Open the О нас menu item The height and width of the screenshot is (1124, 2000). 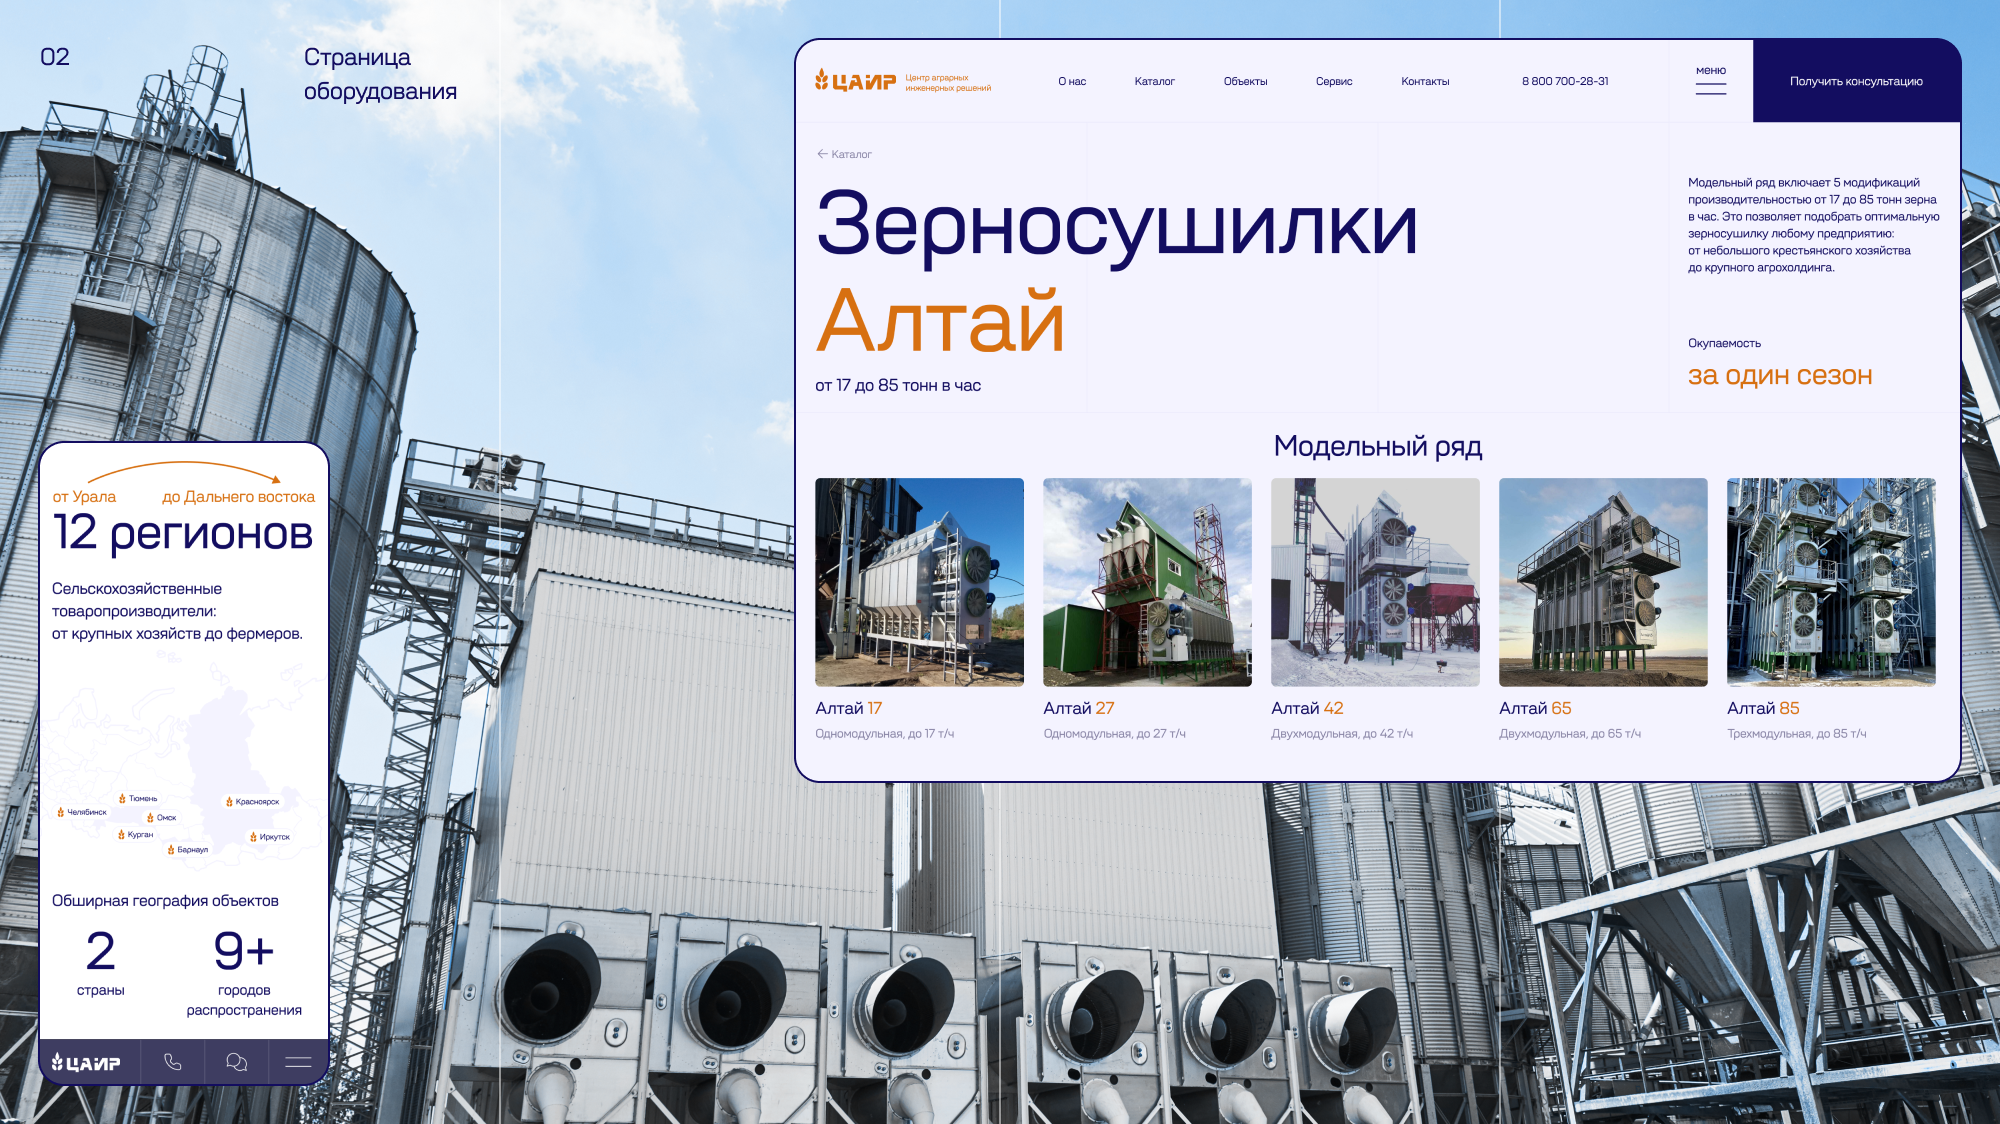1071,82
